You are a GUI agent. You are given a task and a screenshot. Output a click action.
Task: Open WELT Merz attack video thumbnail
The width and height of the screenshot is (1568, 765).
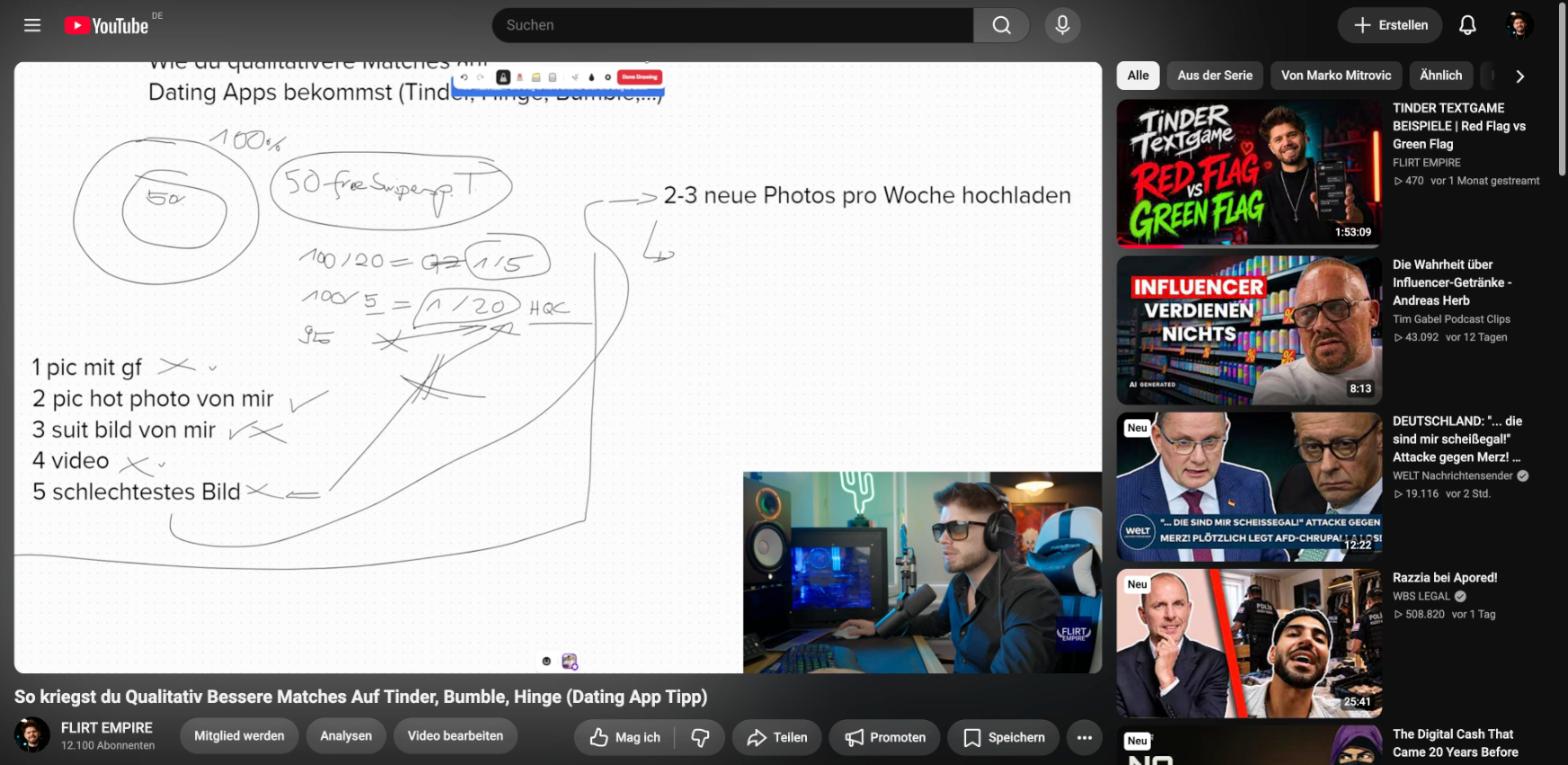tap(1249, 486)
